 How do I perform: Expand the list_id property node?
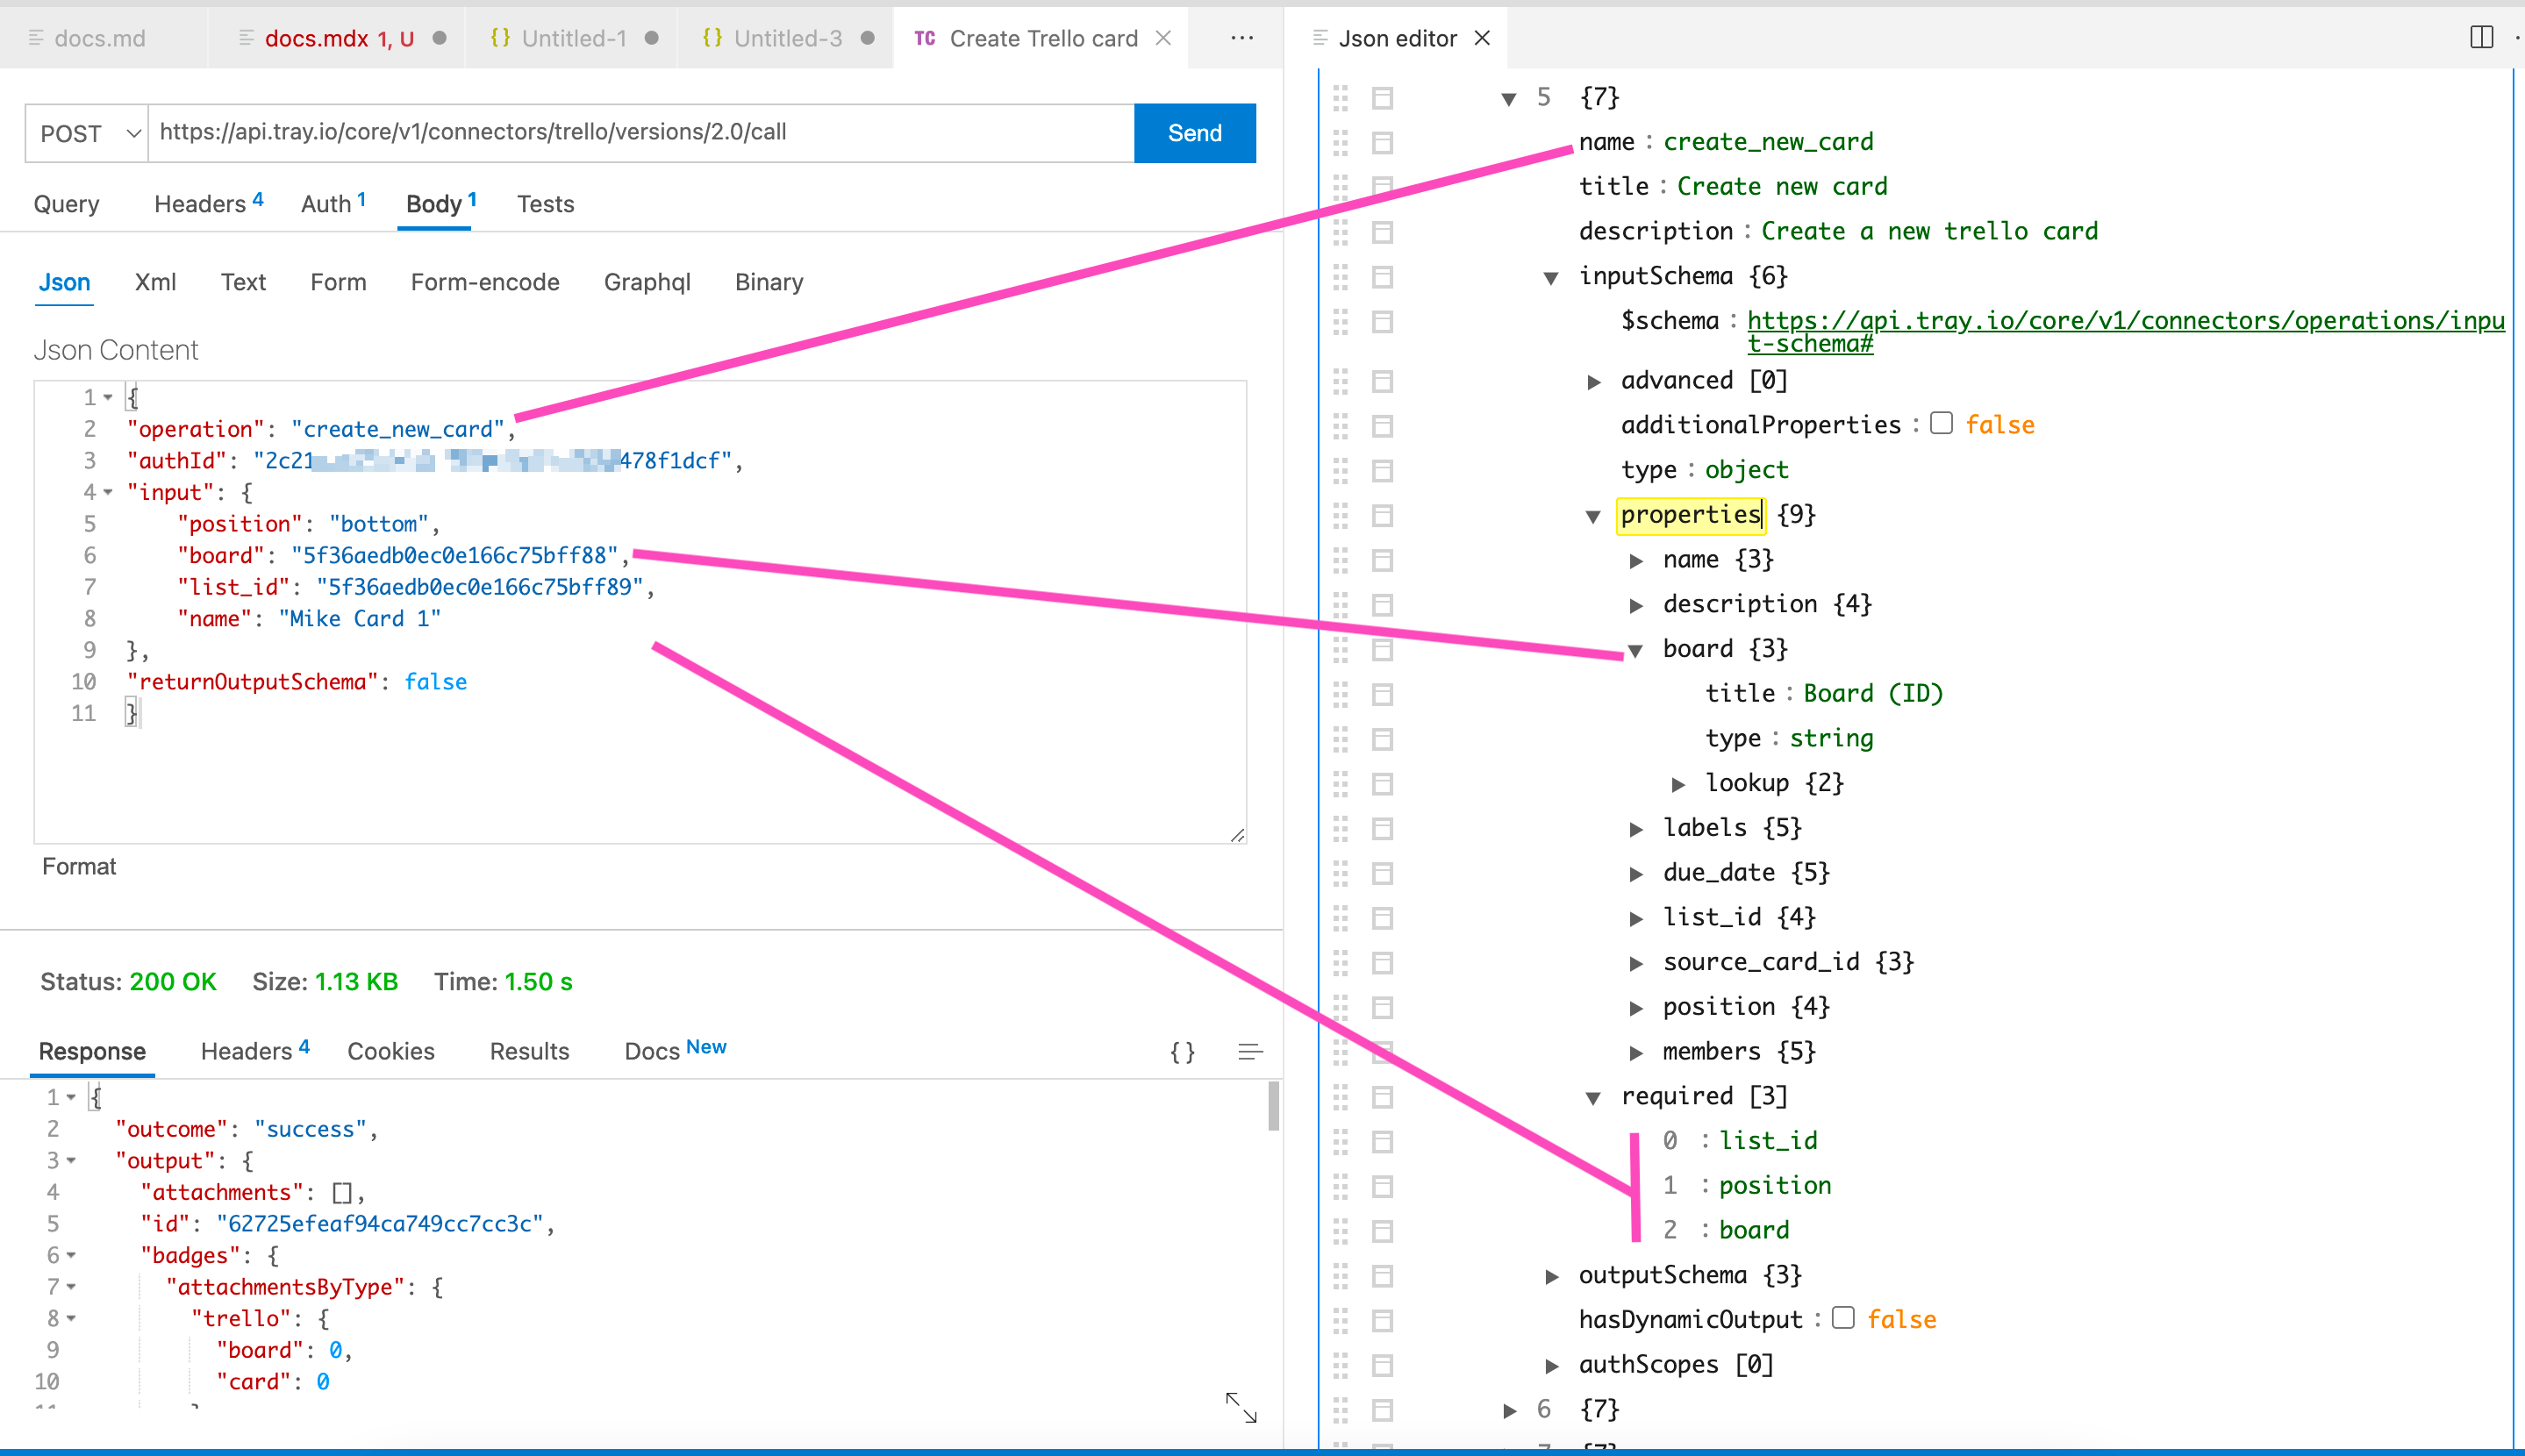click(x=1636, y=918)
